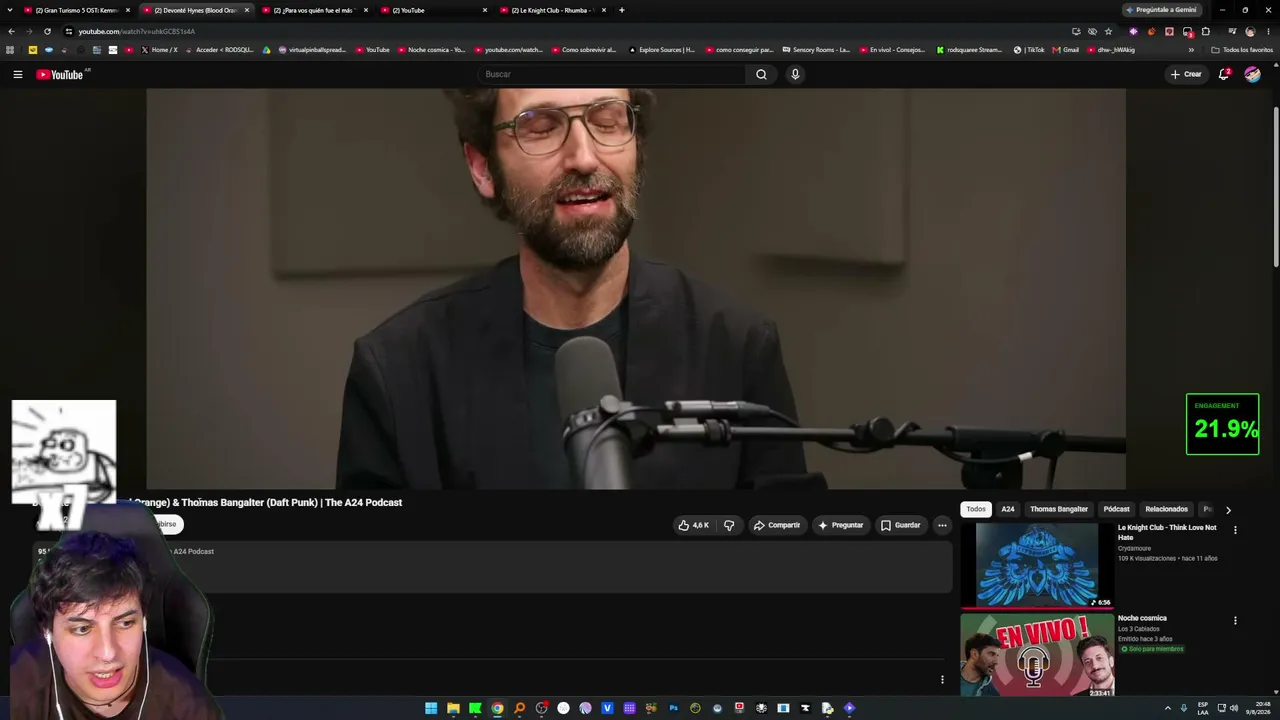Viewport: 1280px width, 720px height.
Task: Close the Le Knight Club - Rhumba tab
Action: coord(603,10)
